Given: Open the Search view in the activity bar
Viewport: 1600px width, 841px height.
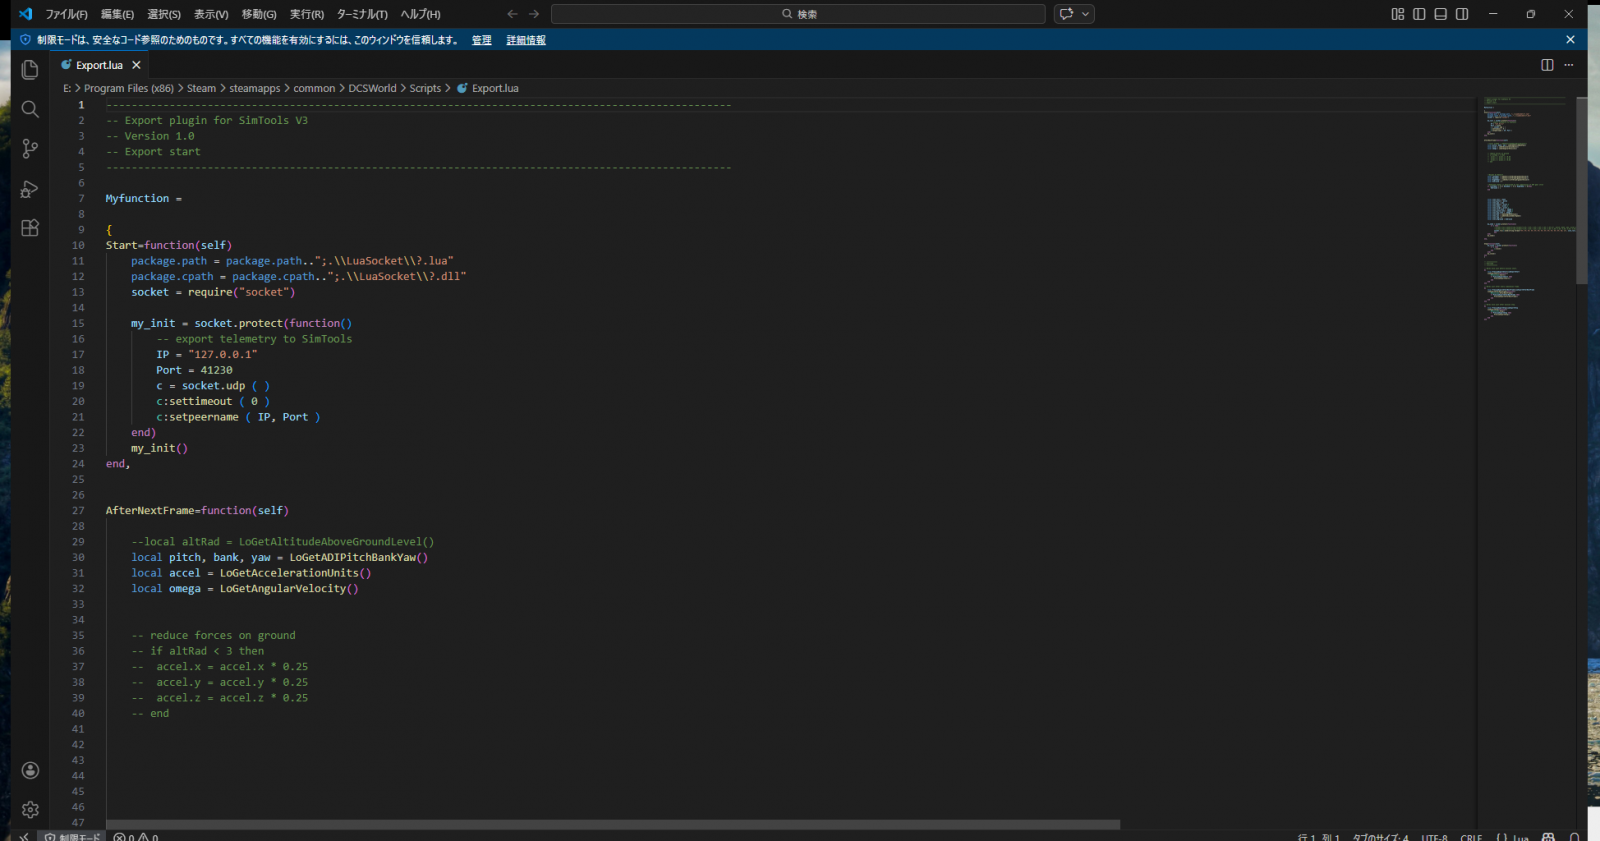Looking at the screenshot, I should 30,109.
